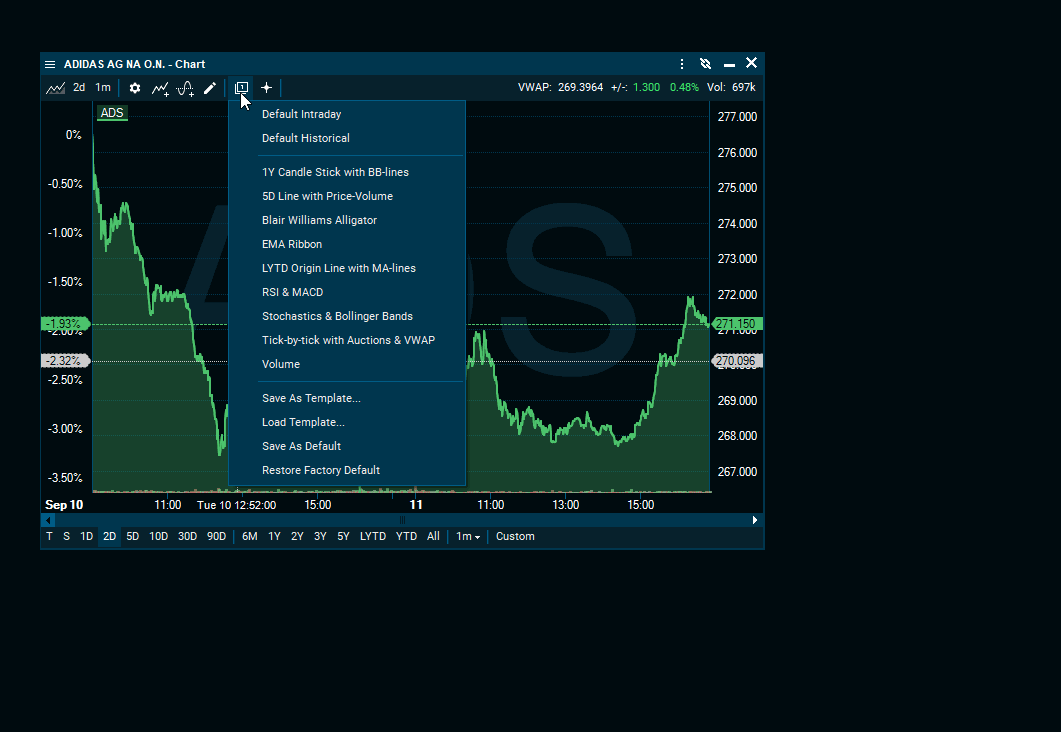1061x732 pixels.
Task: Toggle the 1D time range
Action: (87, 537)
